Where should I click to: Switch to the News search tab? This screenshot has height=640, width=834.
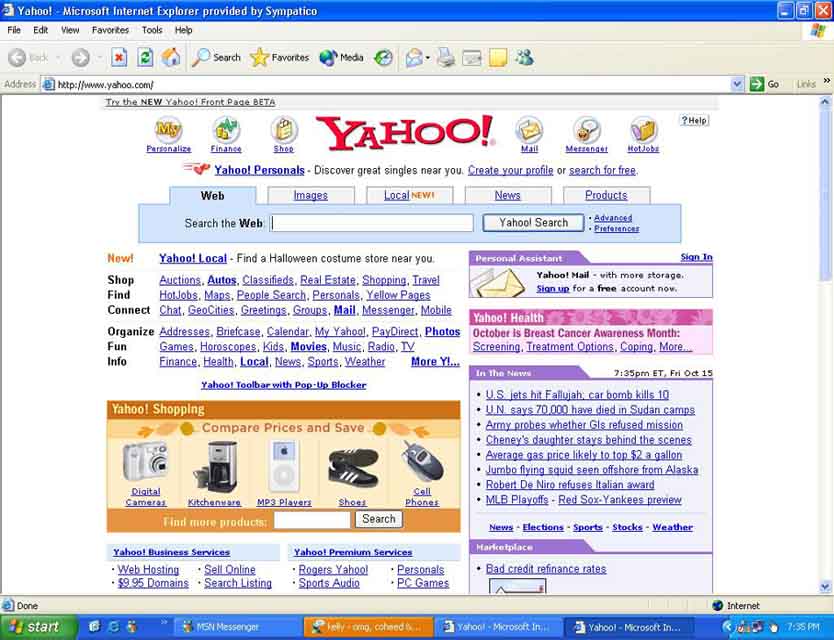coord(507,195)
